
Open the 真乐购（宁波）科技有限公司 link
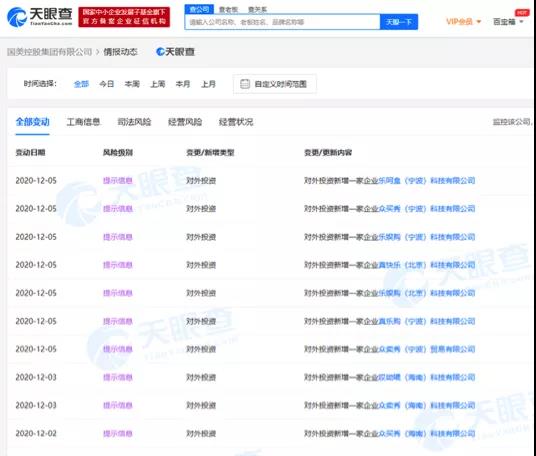[427, 321]
